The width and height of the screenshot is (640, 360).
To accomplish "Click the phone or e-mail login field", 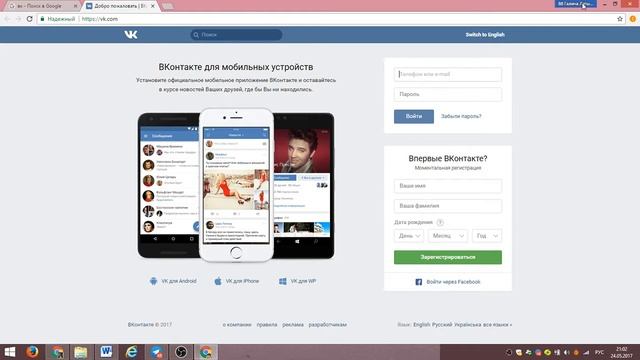I will coord(448,74).
